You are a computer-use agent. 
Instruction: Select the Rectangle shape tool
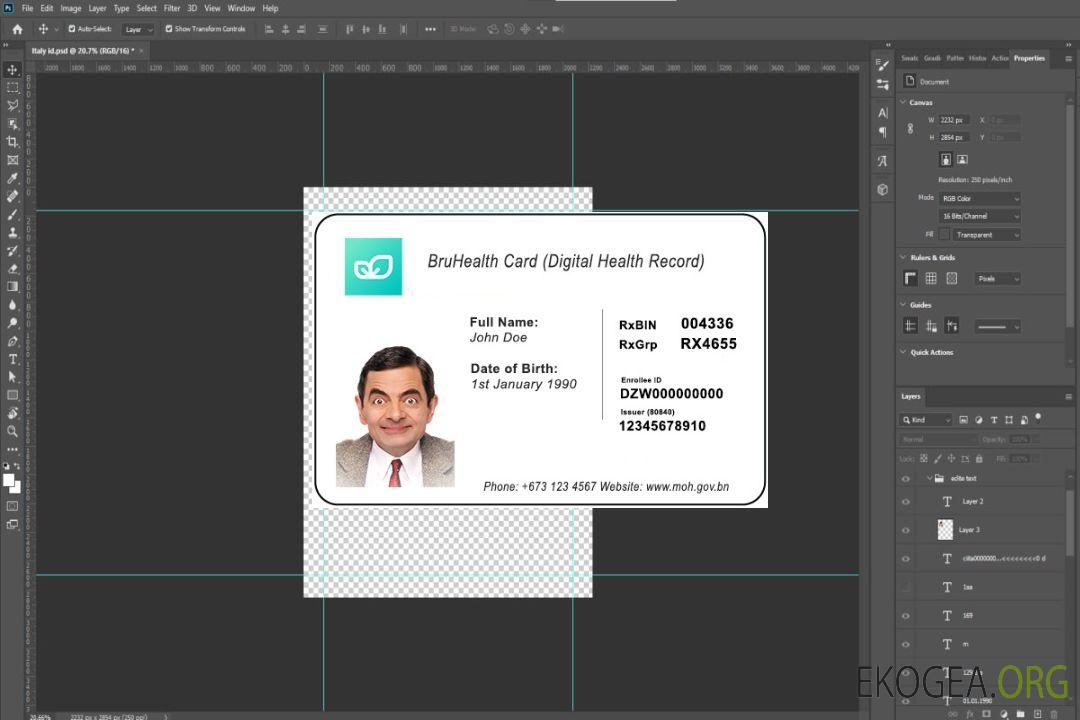pyautogui.click(x=12, y=395)
